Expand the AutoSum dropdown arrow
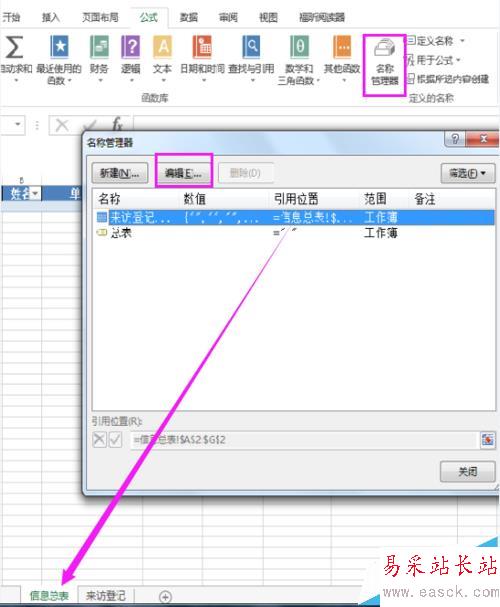 pos(16,81)
